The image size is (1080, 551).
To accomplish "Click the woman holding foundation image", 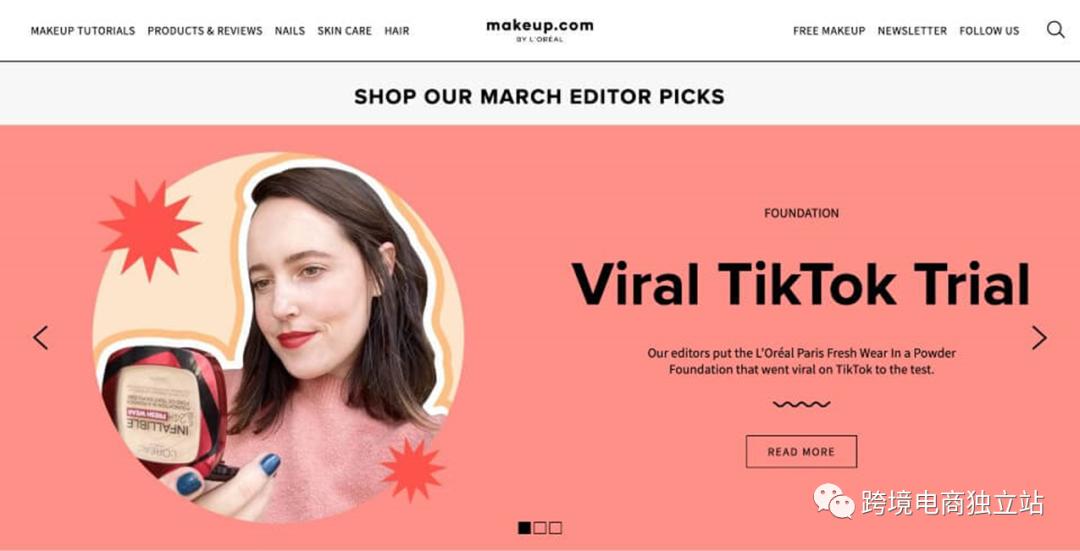I will point(278,337).
